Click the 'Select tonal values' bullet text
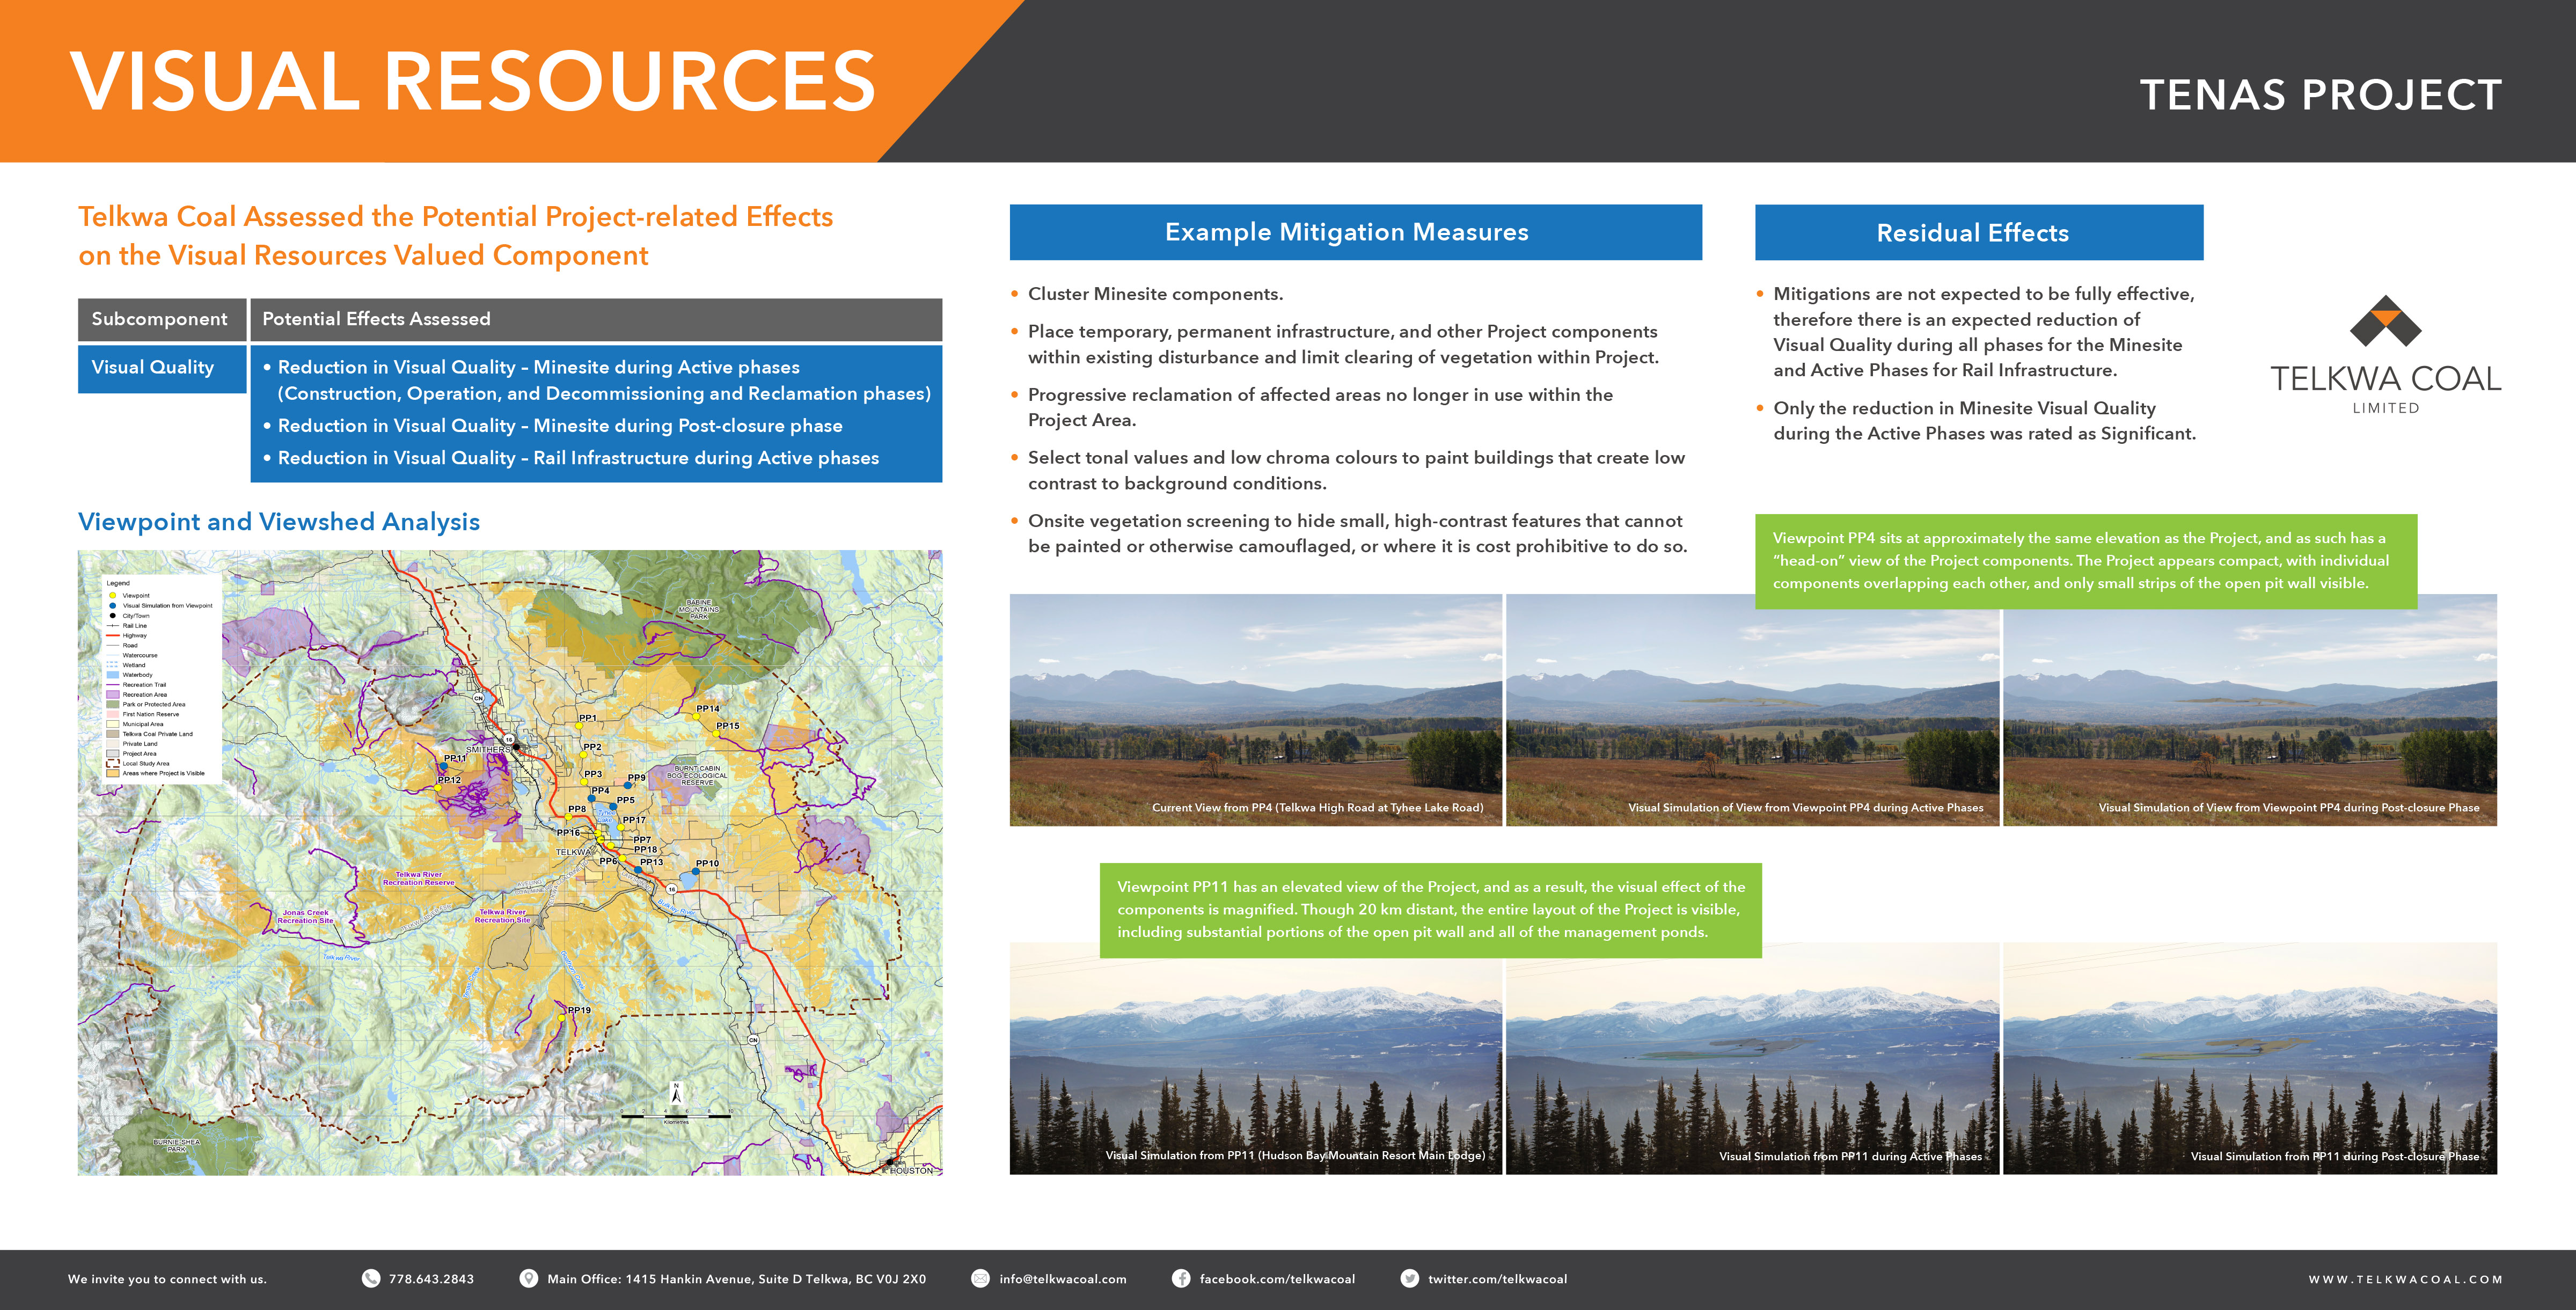2576x1310 pixels. 1356,470
